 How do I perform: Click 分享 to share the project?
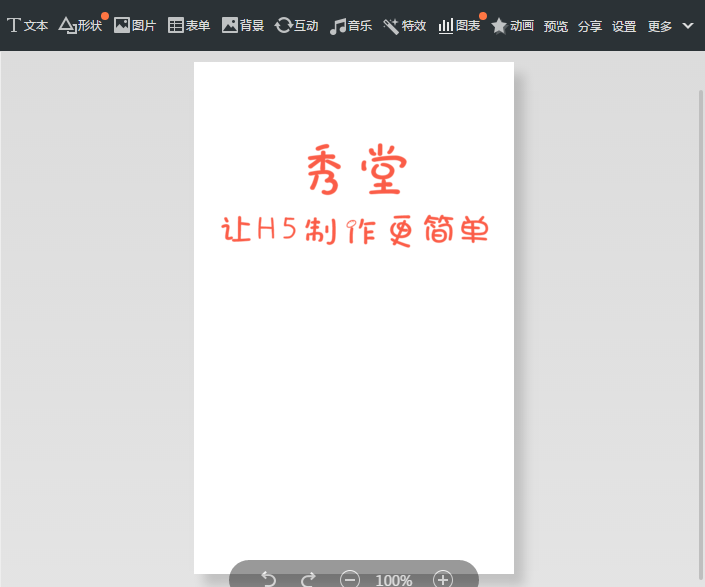(590, 27)
